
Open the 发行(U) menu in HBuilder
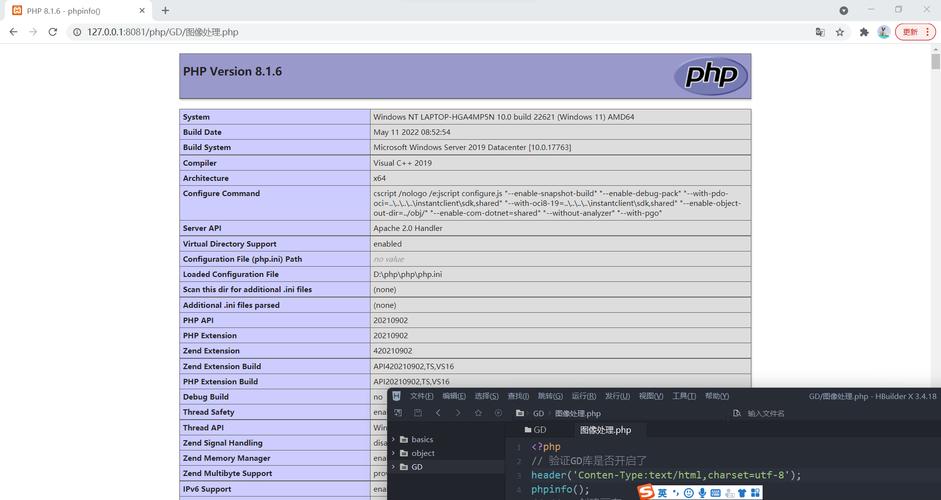pyautogui.click(x=617, y=396)
